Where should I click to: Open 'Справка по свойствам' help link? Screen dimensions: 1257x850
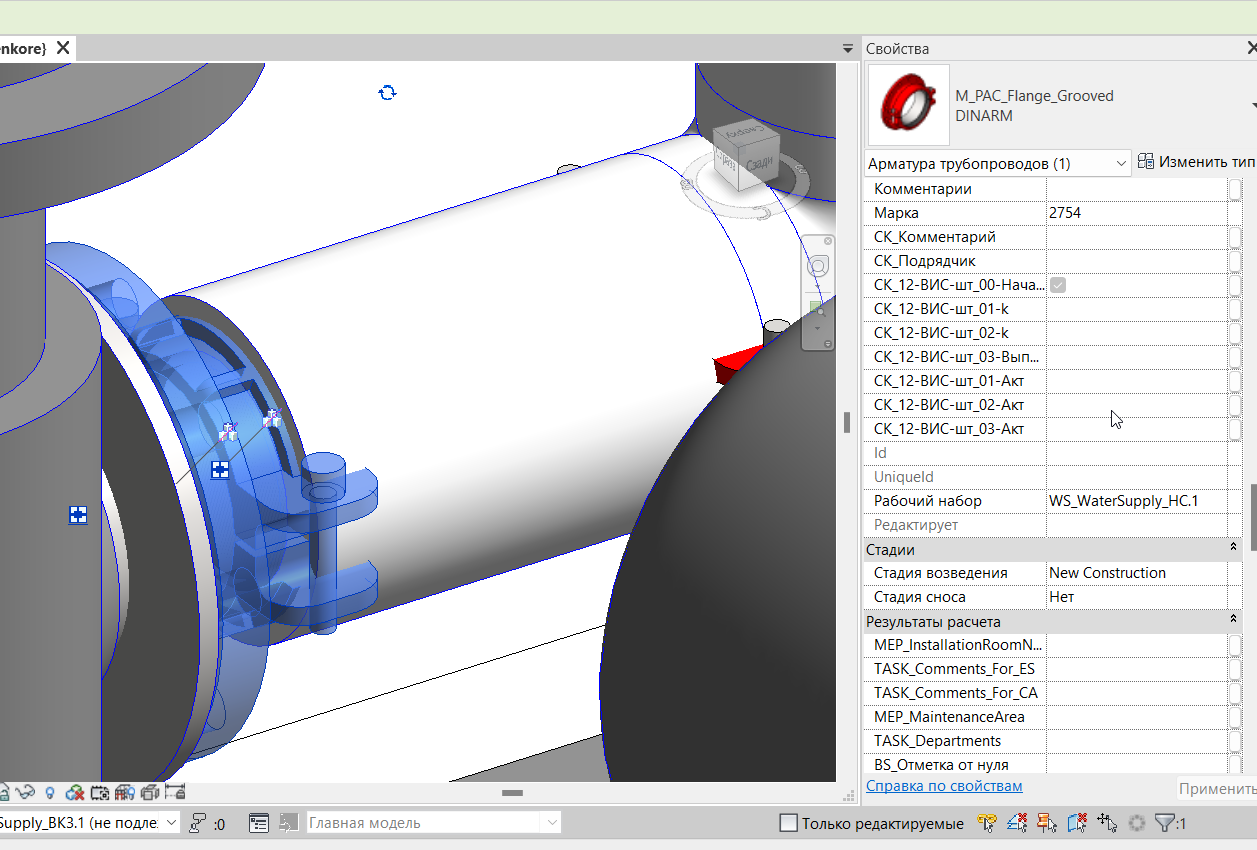tap(944, 786)
